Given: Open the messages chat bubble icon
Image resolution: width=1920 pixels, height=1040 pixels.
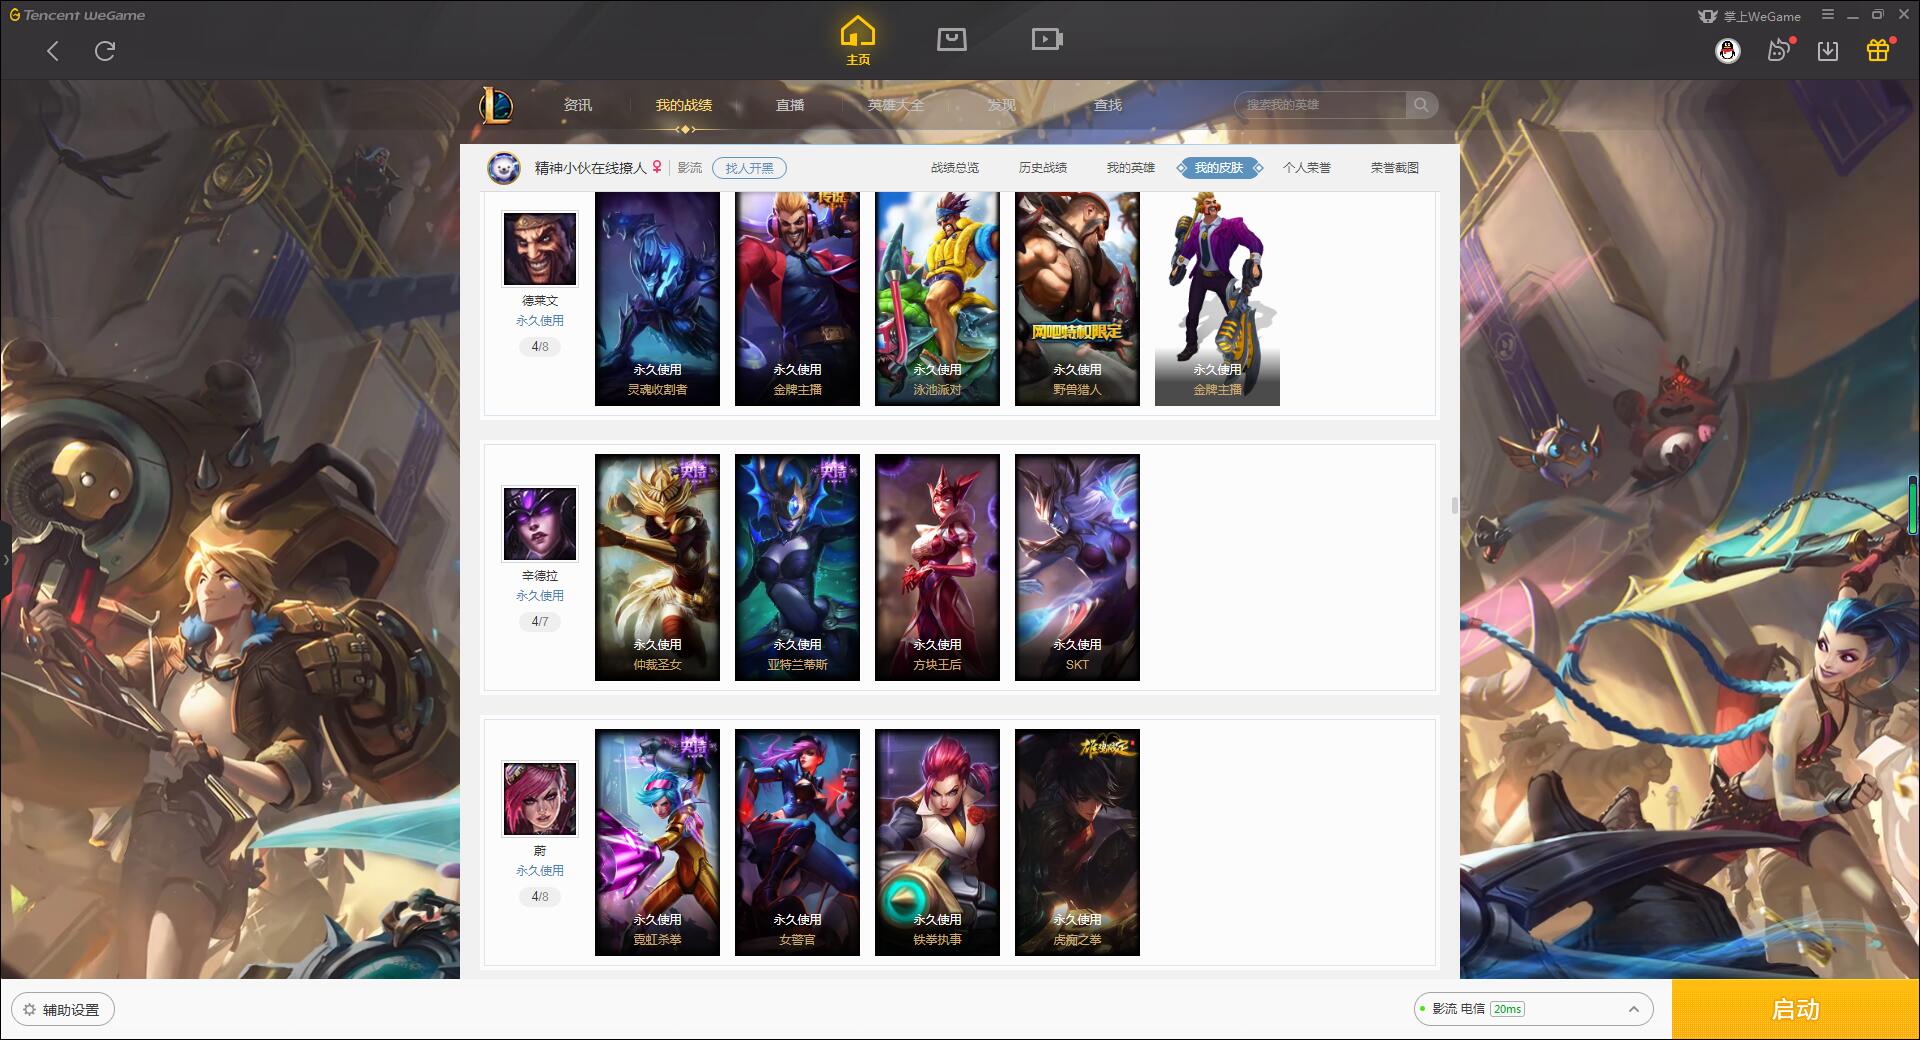Looking at the screenshot, I should click(x=1779, y=50).
